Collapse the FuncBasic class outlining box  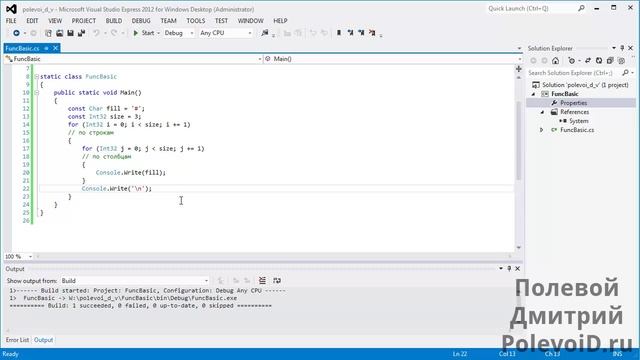(36, 76)
